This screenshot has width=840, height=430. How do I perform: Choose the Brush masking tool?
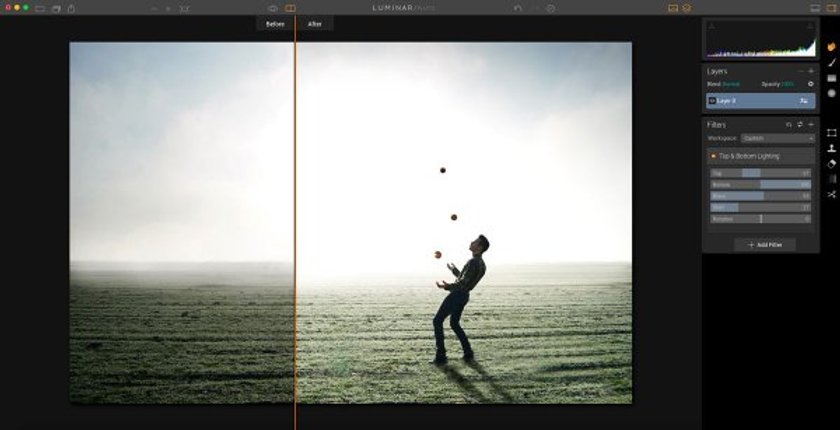coord(831,62)
